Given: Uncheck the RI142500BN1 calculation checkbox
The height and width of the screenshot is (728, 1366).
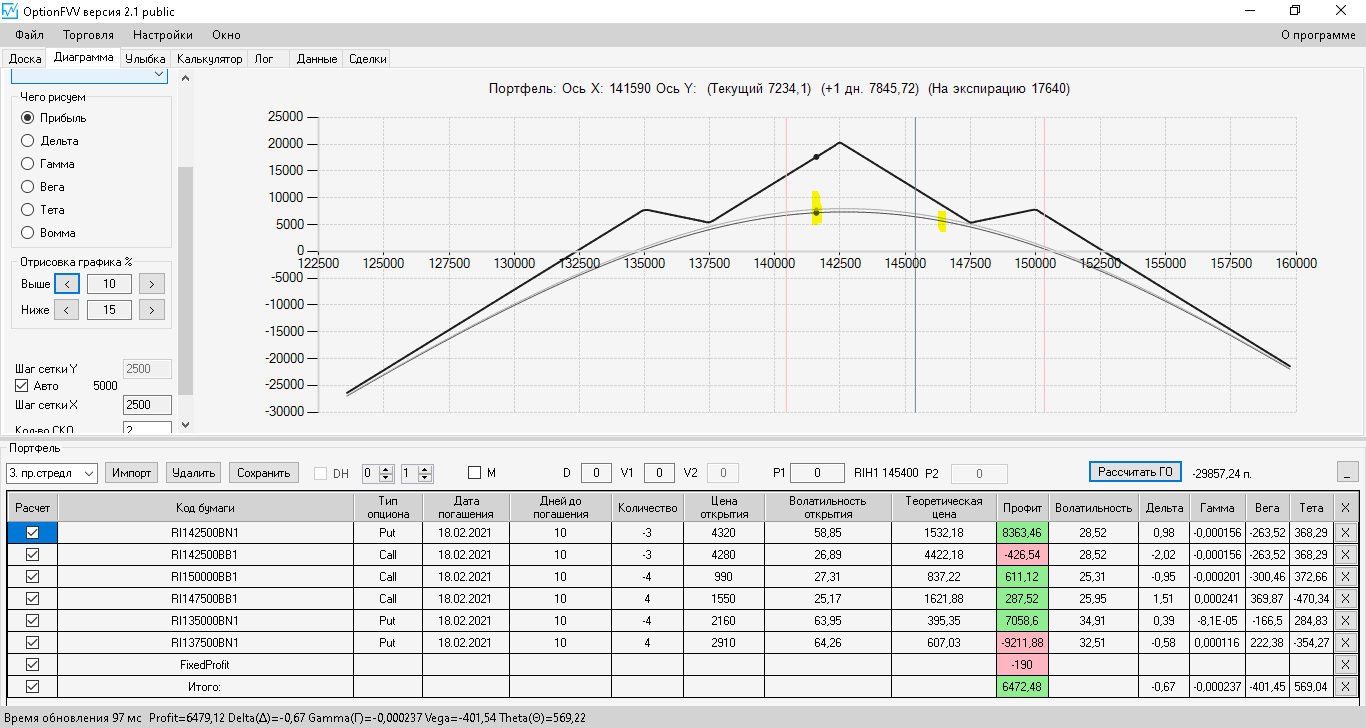Looking at the screenshot, I should coord(32,533).
